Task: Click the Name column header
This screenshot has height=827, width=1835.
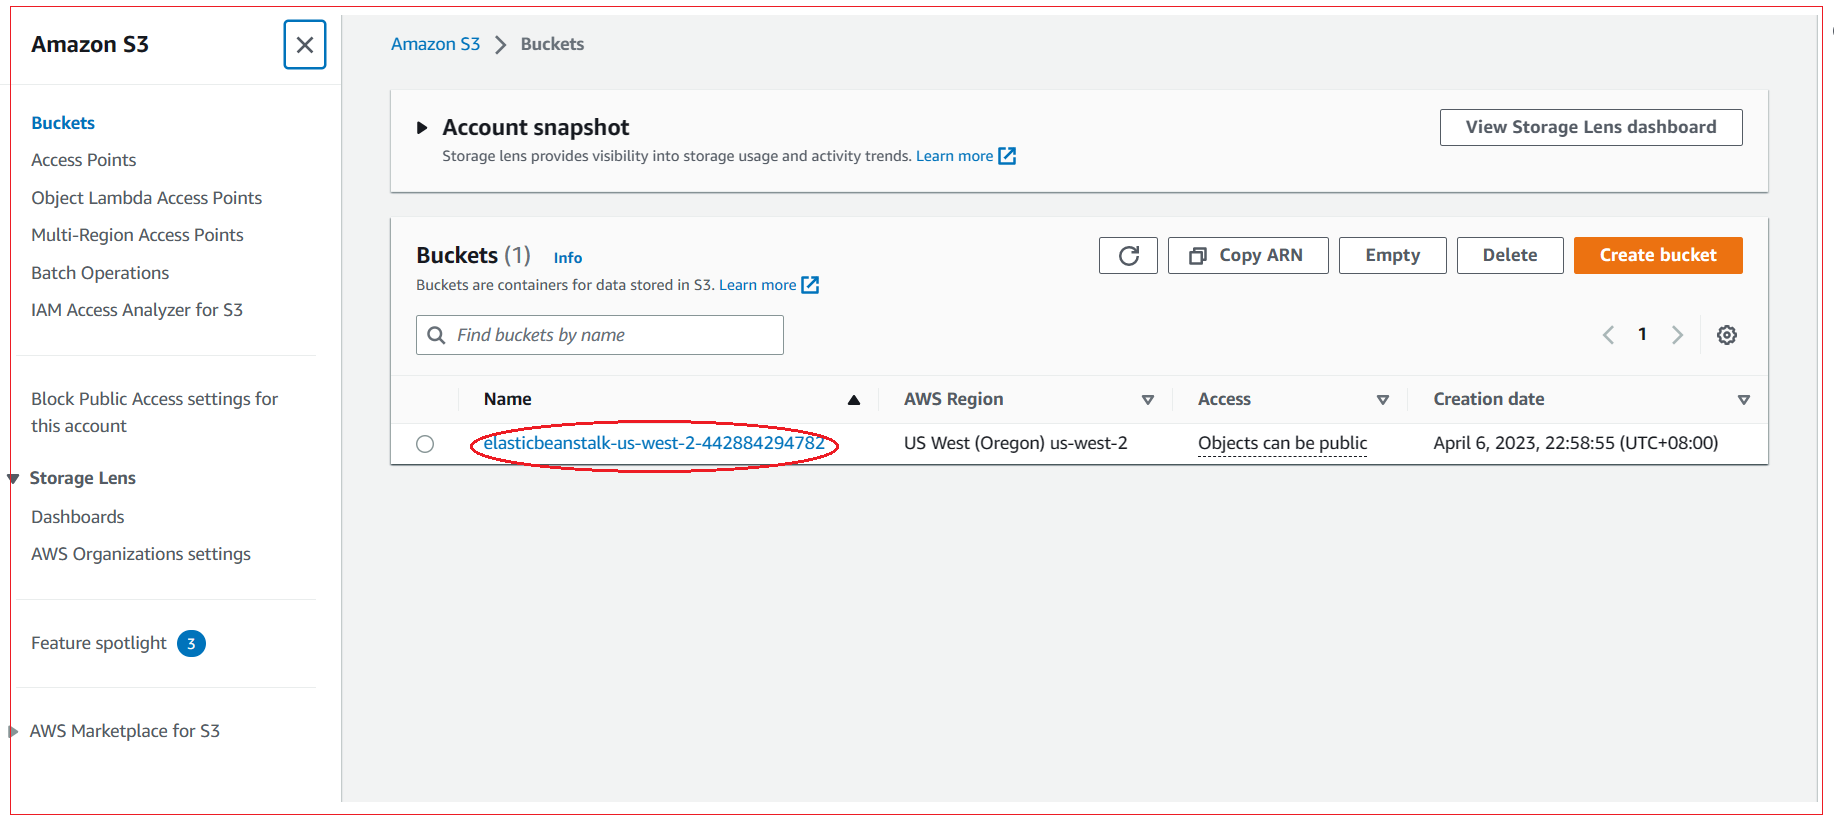Action: coord(508,399)
